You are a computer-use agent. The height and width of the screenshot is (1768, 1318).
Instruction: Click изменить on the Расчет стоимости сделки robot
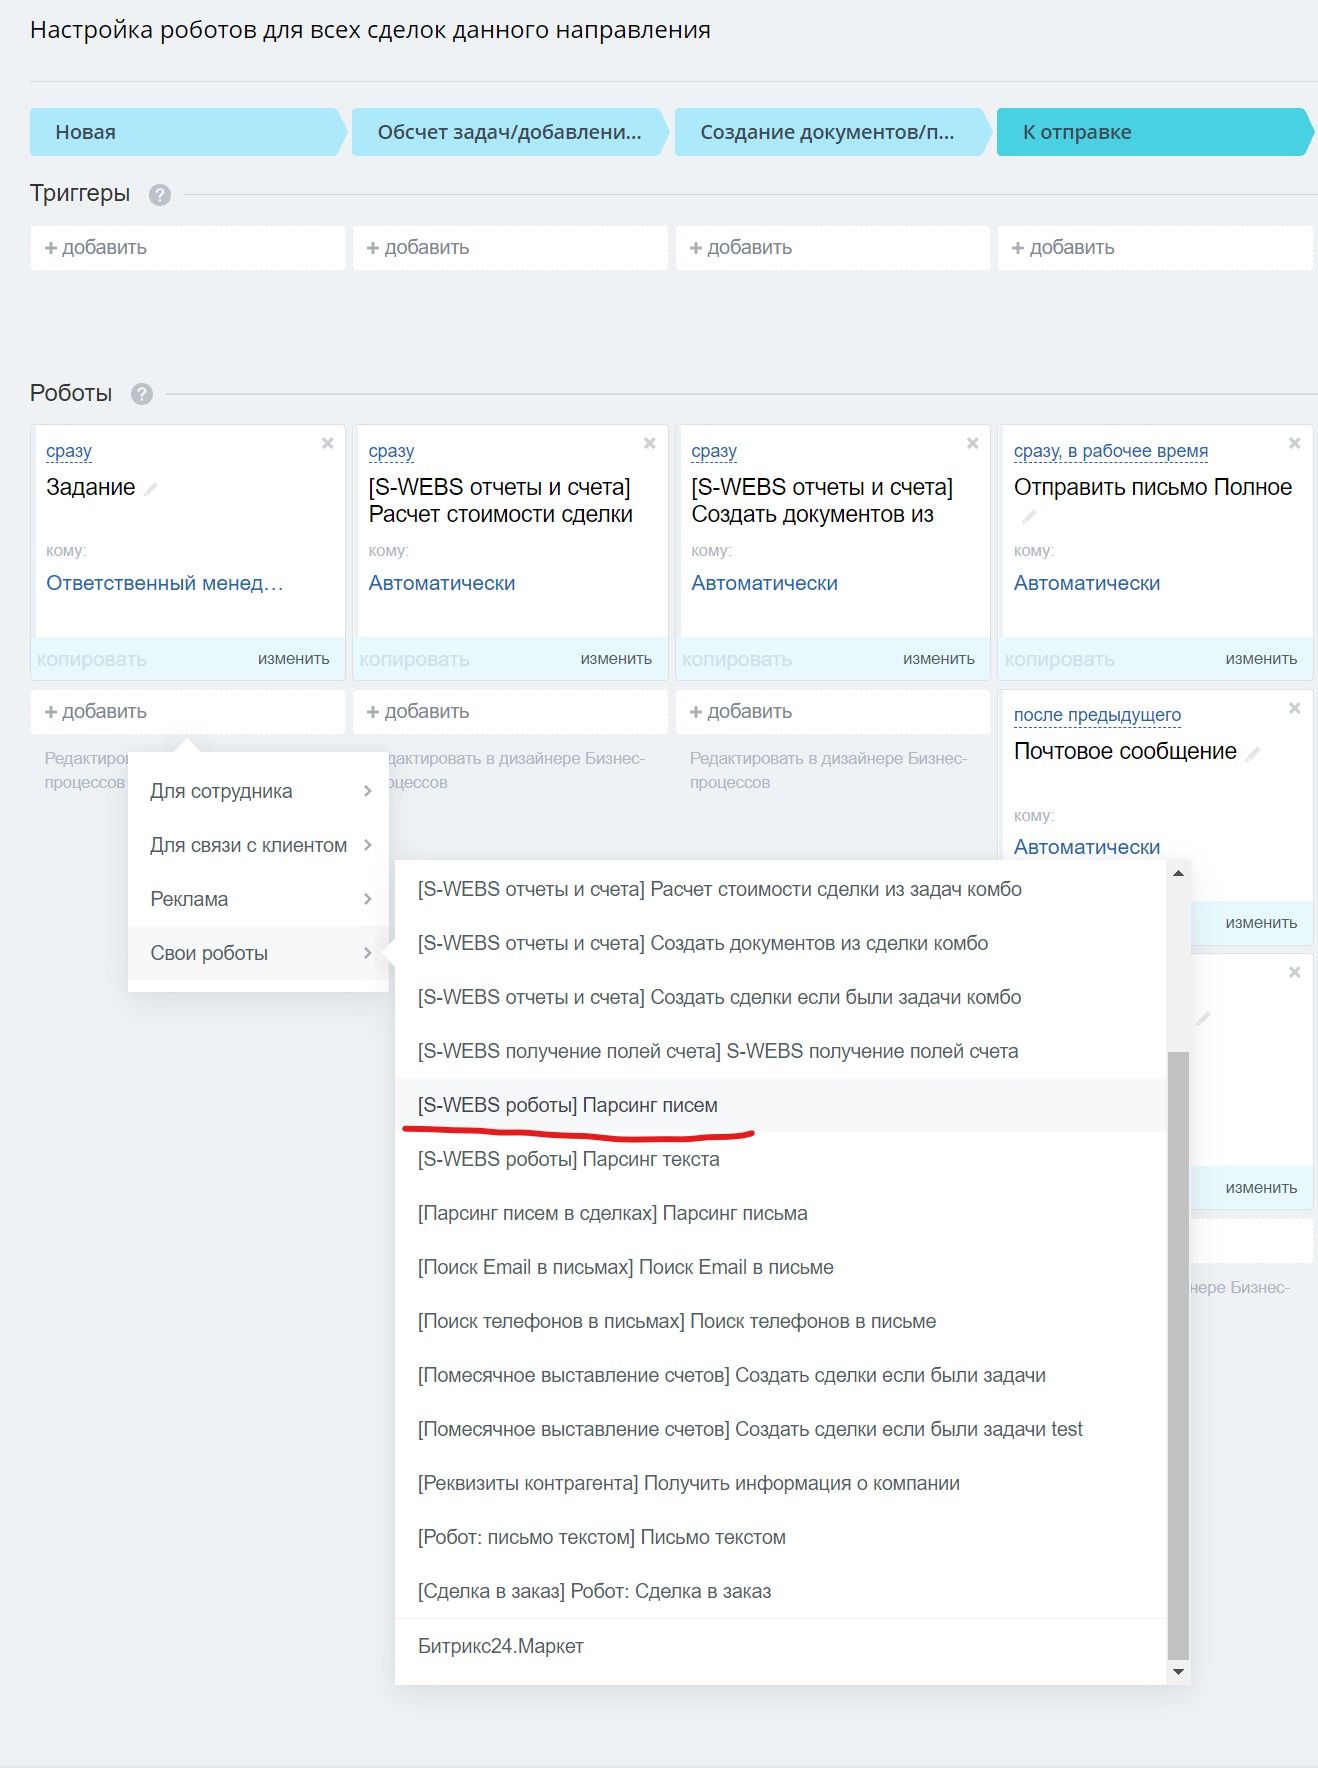[x=616, y=659]
